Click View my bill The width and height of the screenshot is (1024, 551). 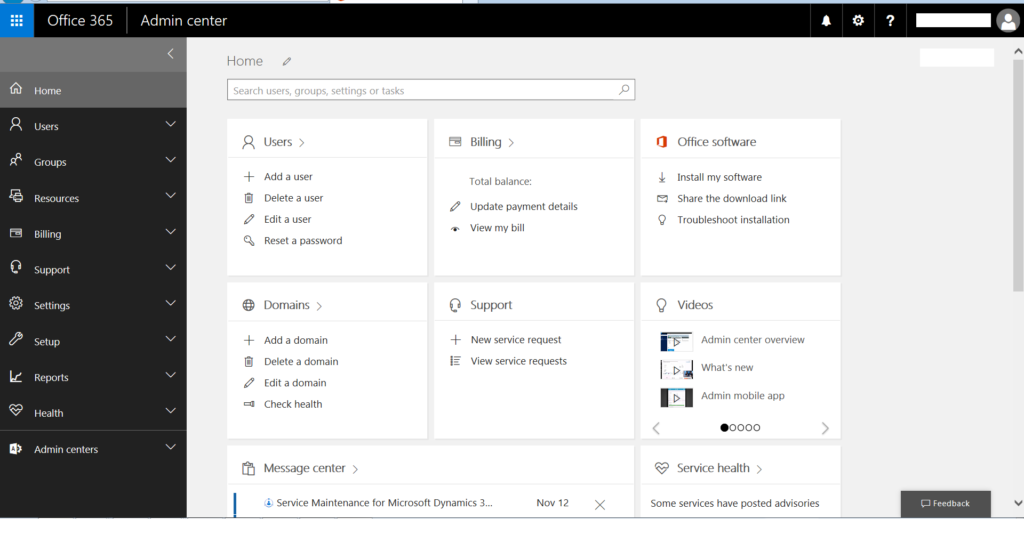tap(497, 228)
